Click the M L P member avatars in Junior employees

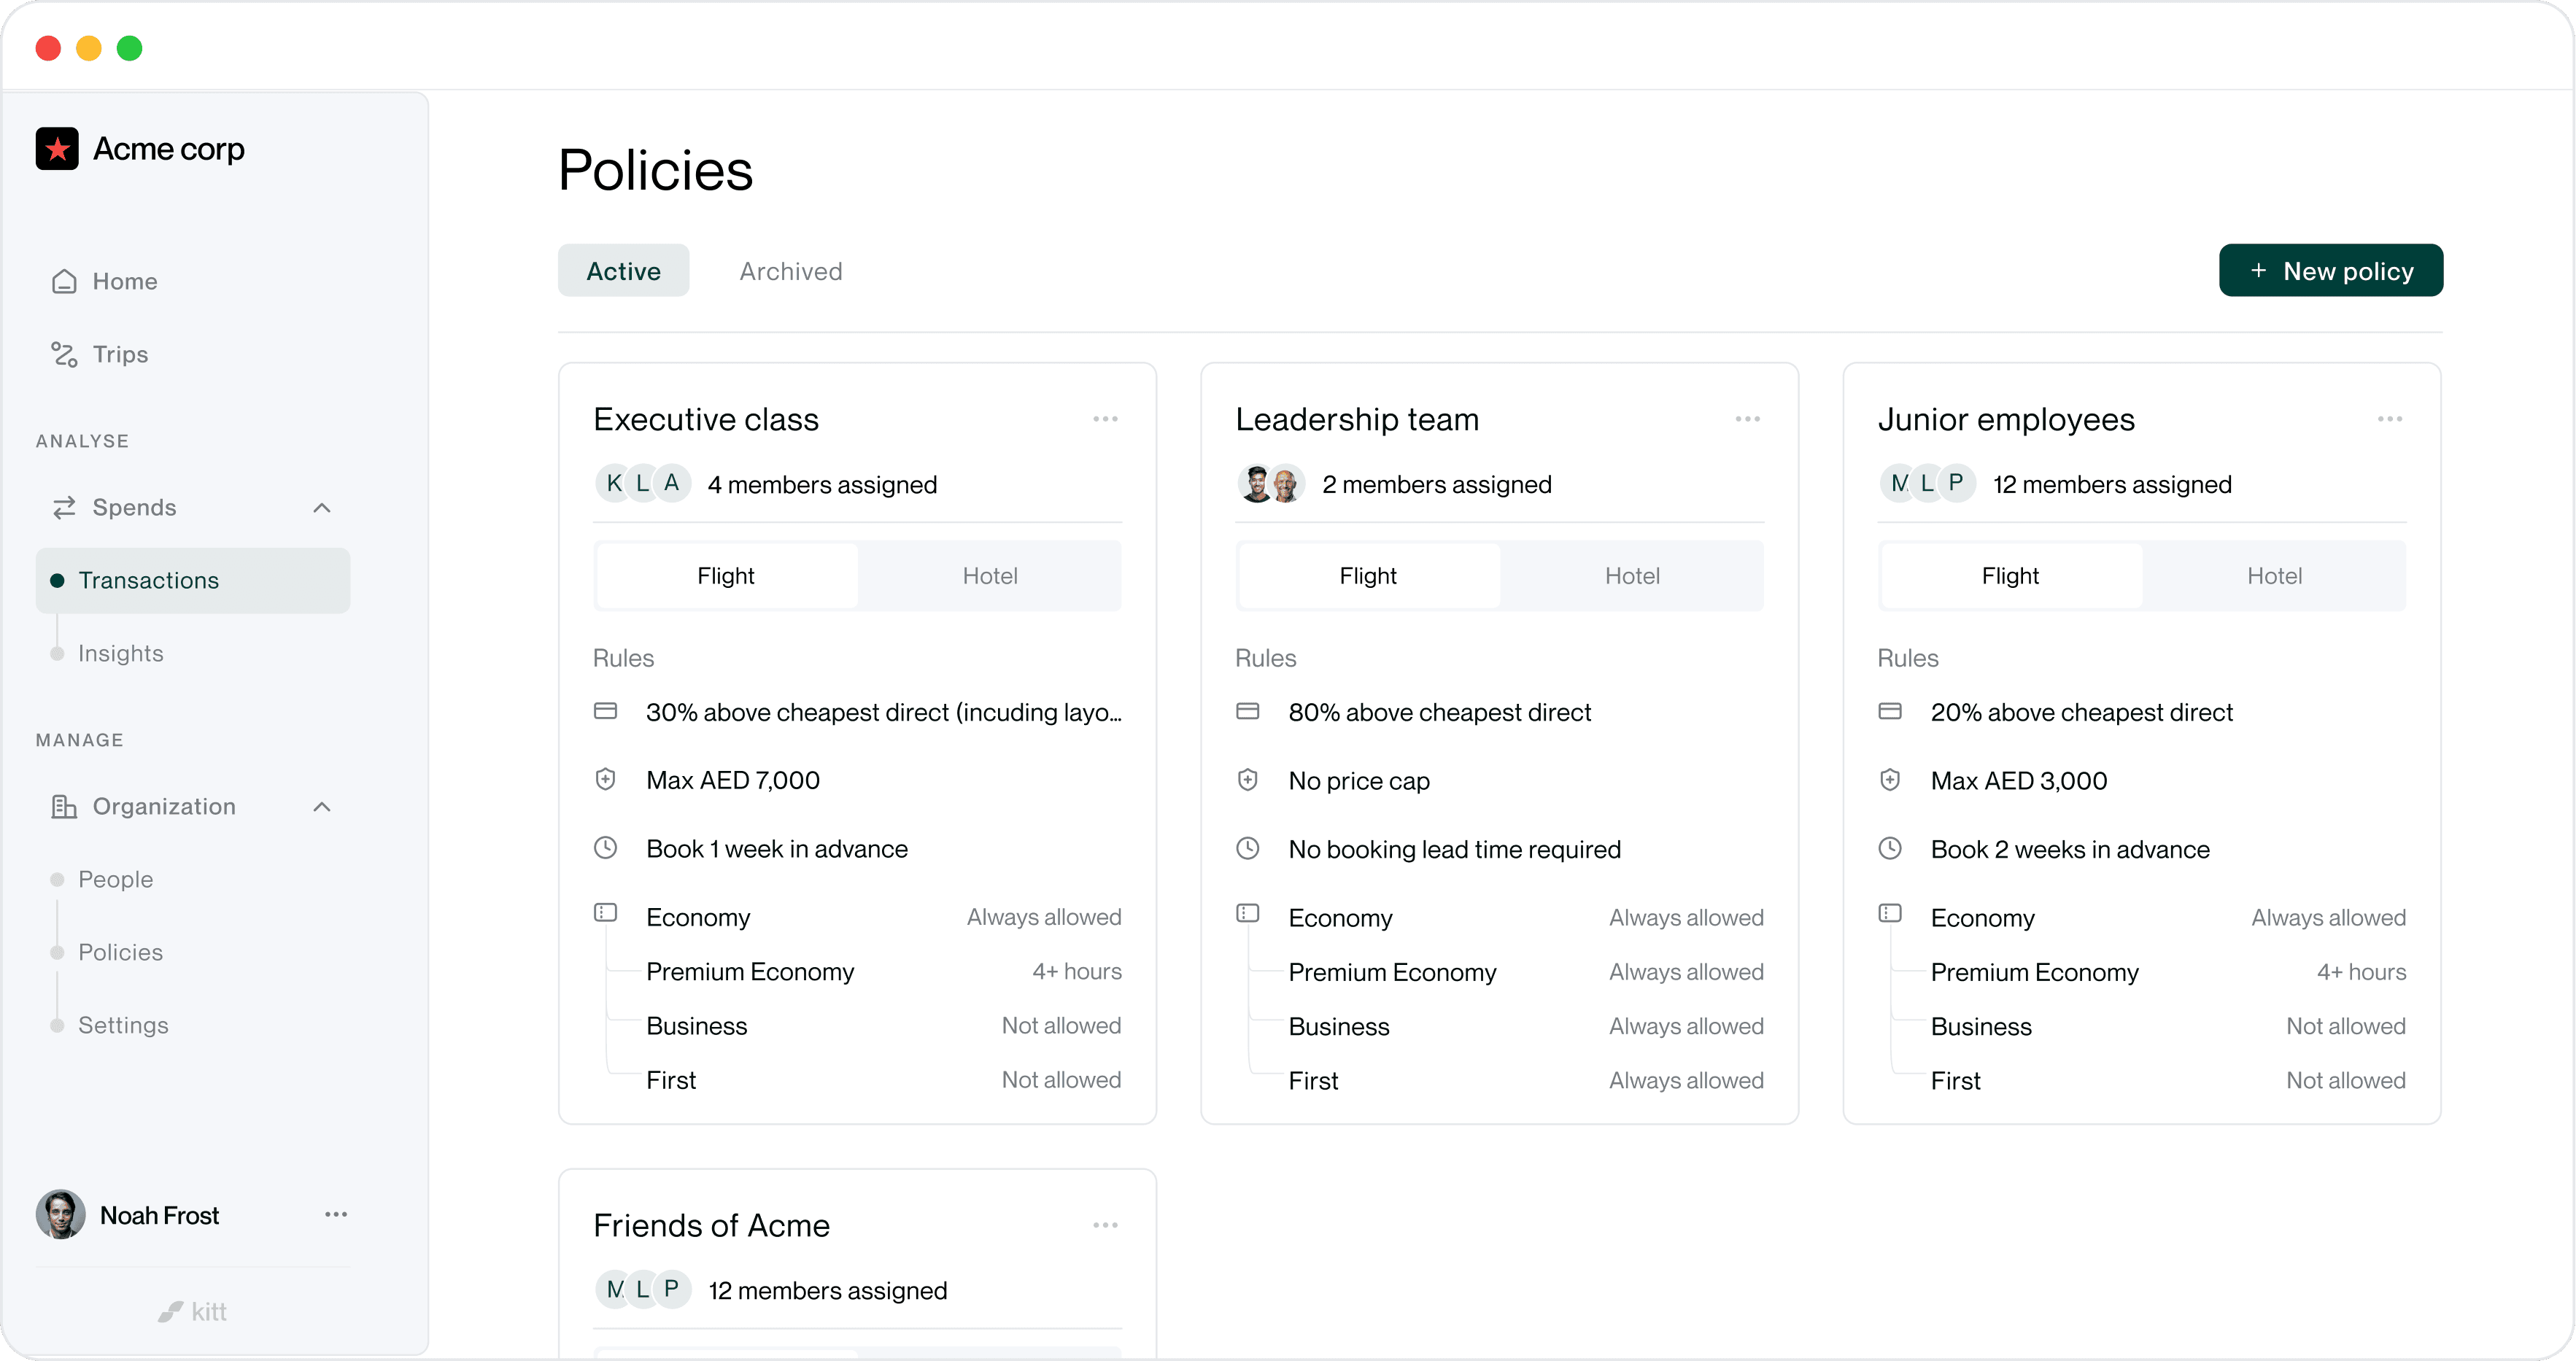click(x=1927, y=484)
